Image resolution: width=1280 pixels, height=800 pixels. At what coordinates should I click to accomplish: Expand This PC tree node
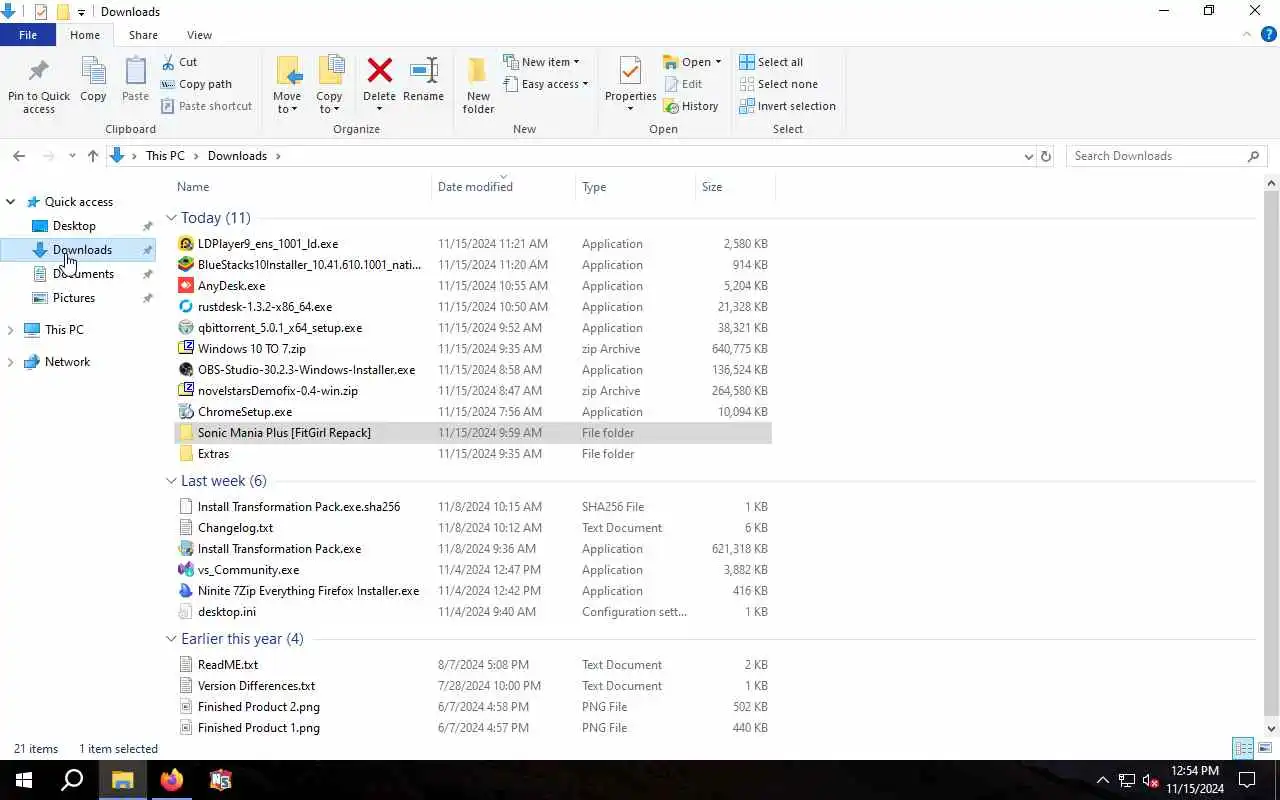pyautogui.click(x=11, y=330)
